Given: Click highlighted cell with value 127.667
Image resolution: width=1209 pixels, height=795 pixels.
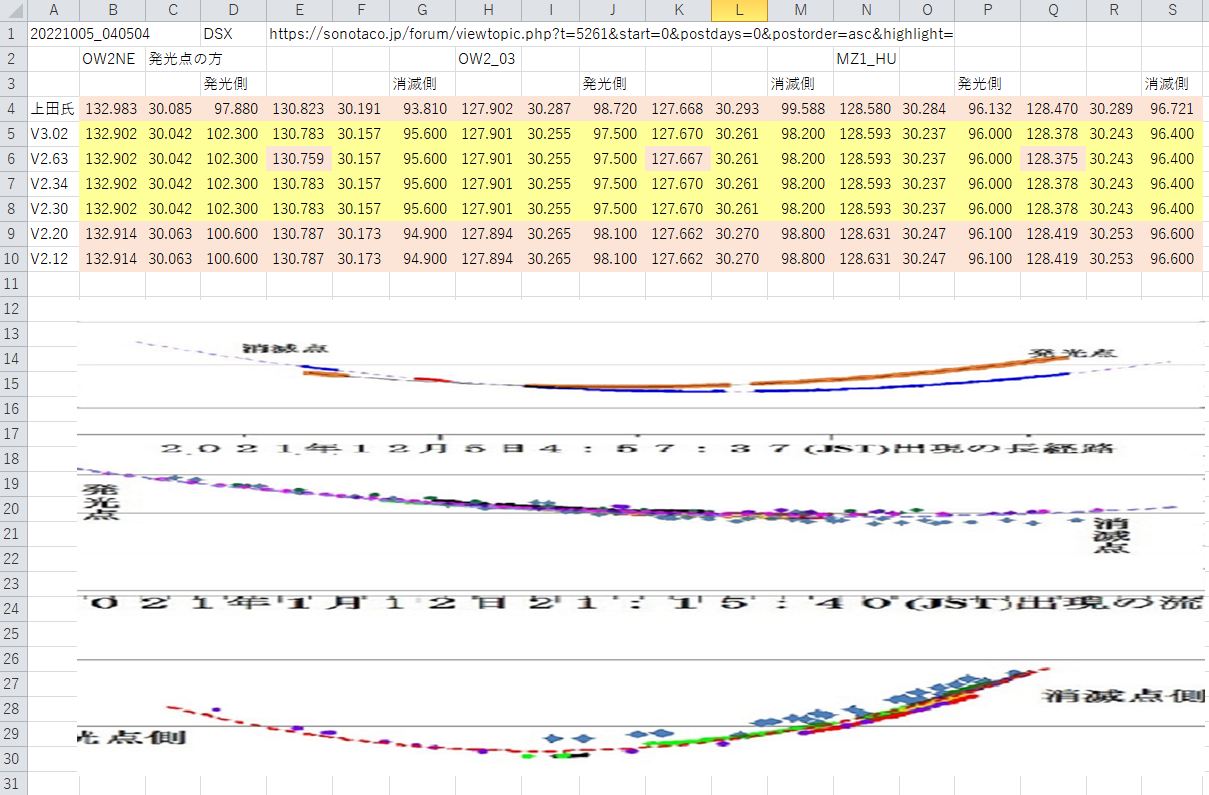Looking at the screenshot, I should point(678,158).
